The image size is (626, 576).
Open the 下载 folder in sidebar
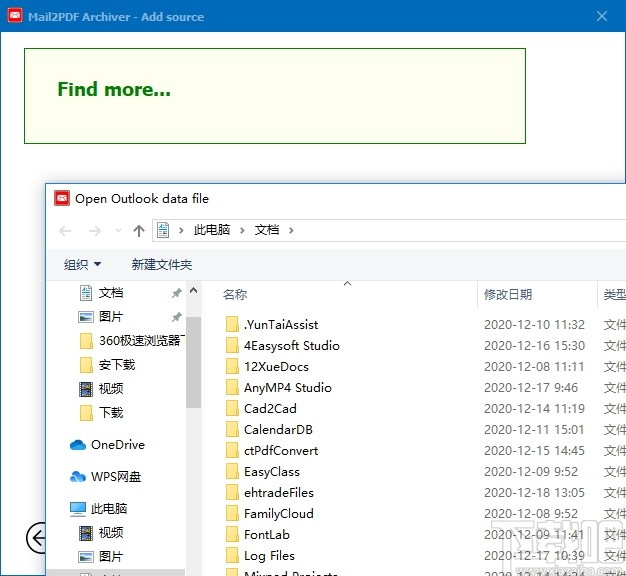(x=111, y=412)
